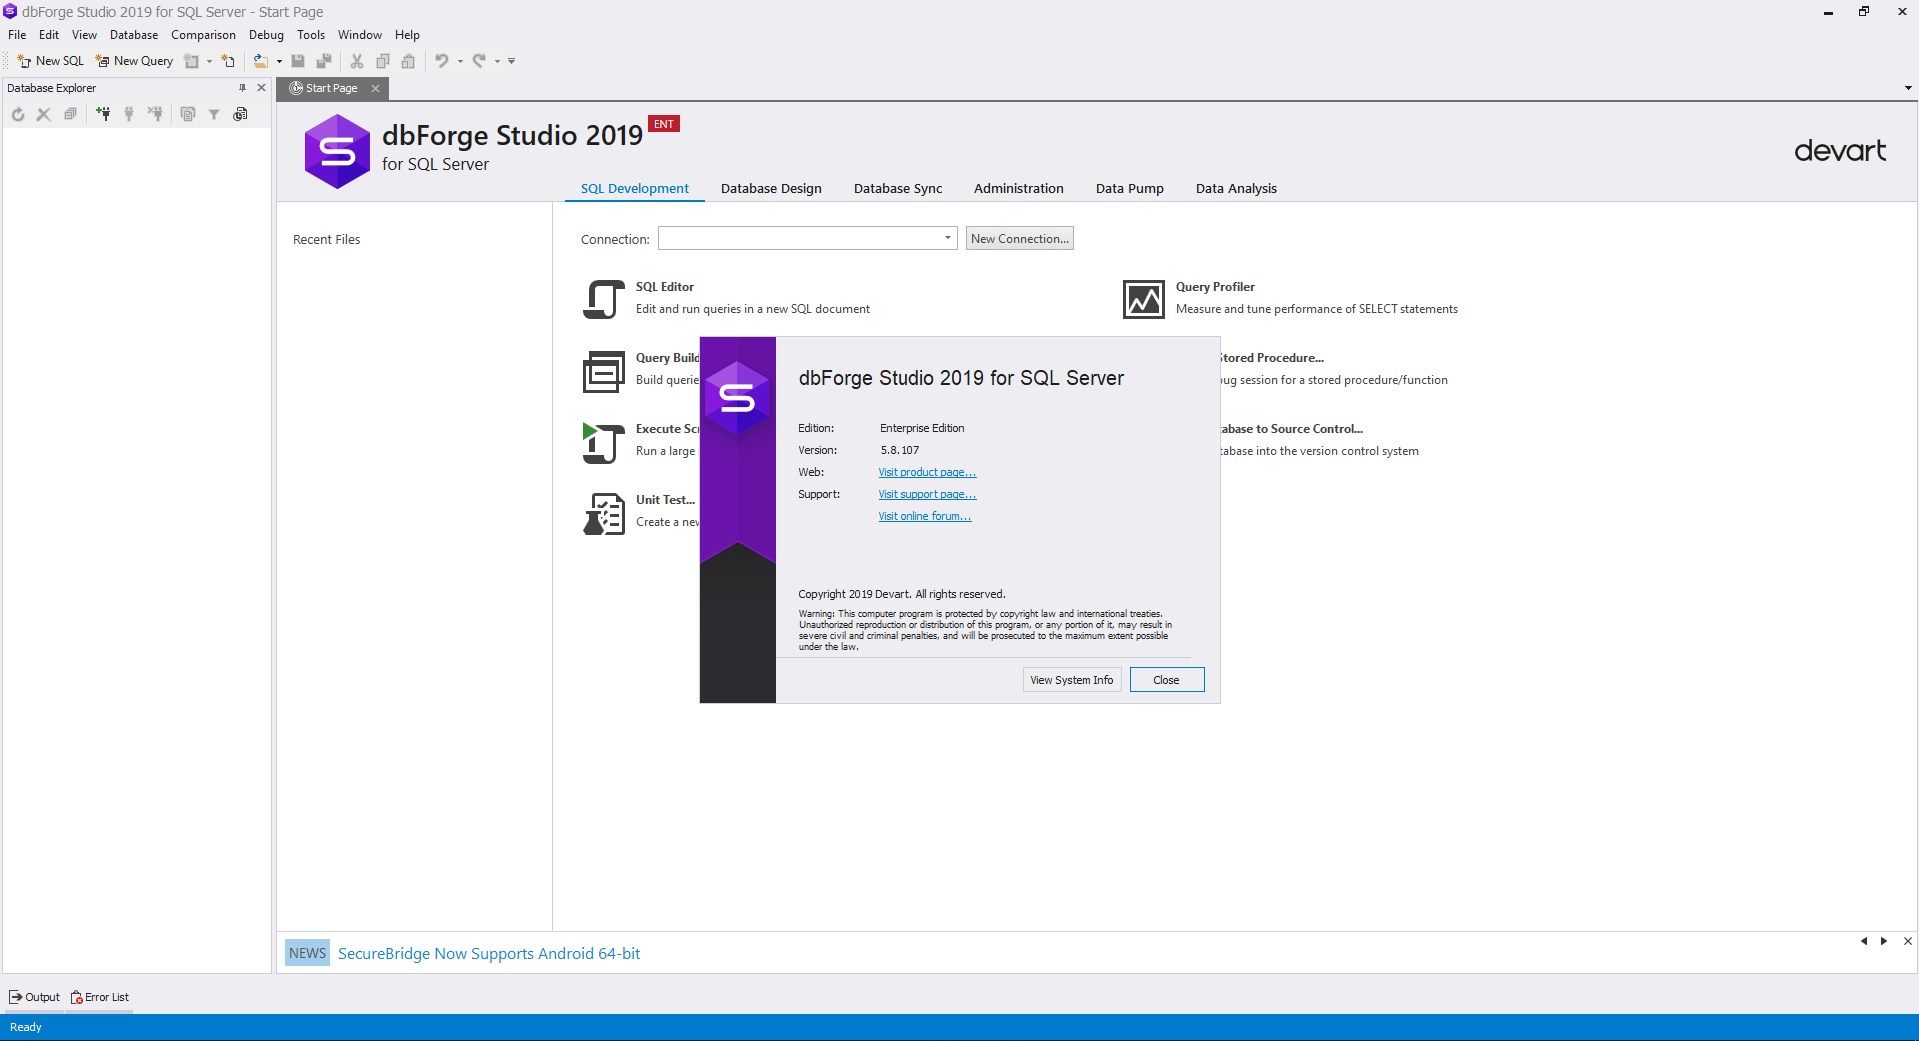The image size is (1919, 1041).
Task: Click the New File icon in toolbar
Action: [x=228, y=61]
